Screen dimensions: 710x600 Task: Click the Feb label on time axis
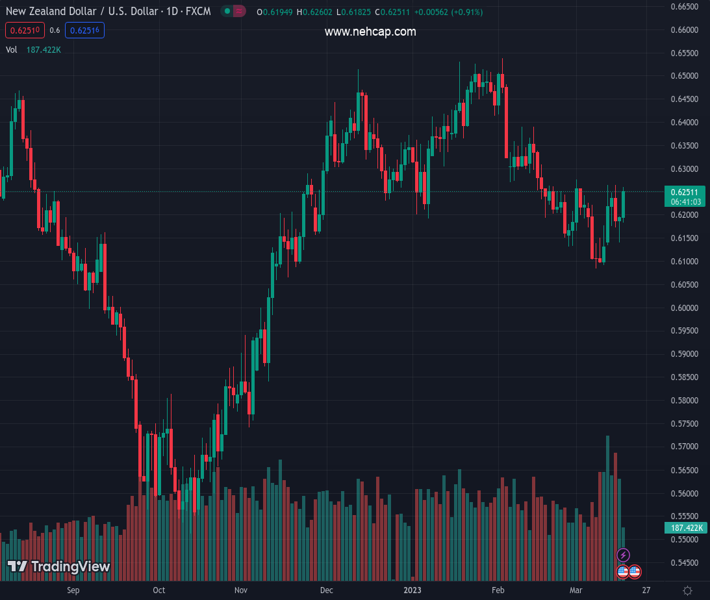click(x=497, y=591)
